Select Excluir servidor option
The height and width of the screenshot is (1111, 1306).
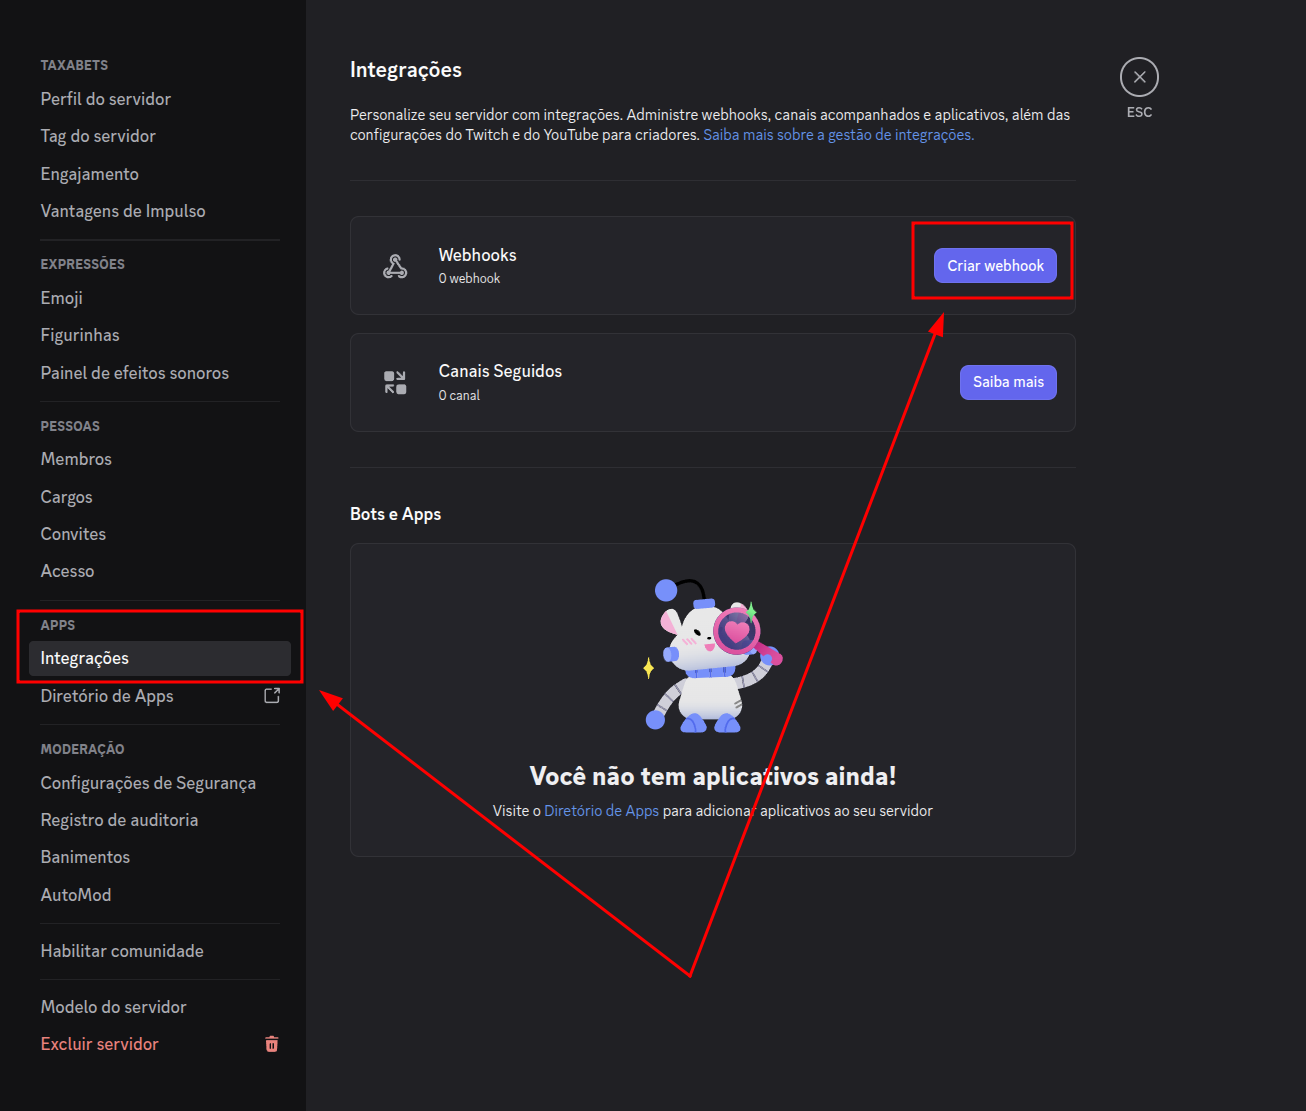click(x=99, y=1043)
